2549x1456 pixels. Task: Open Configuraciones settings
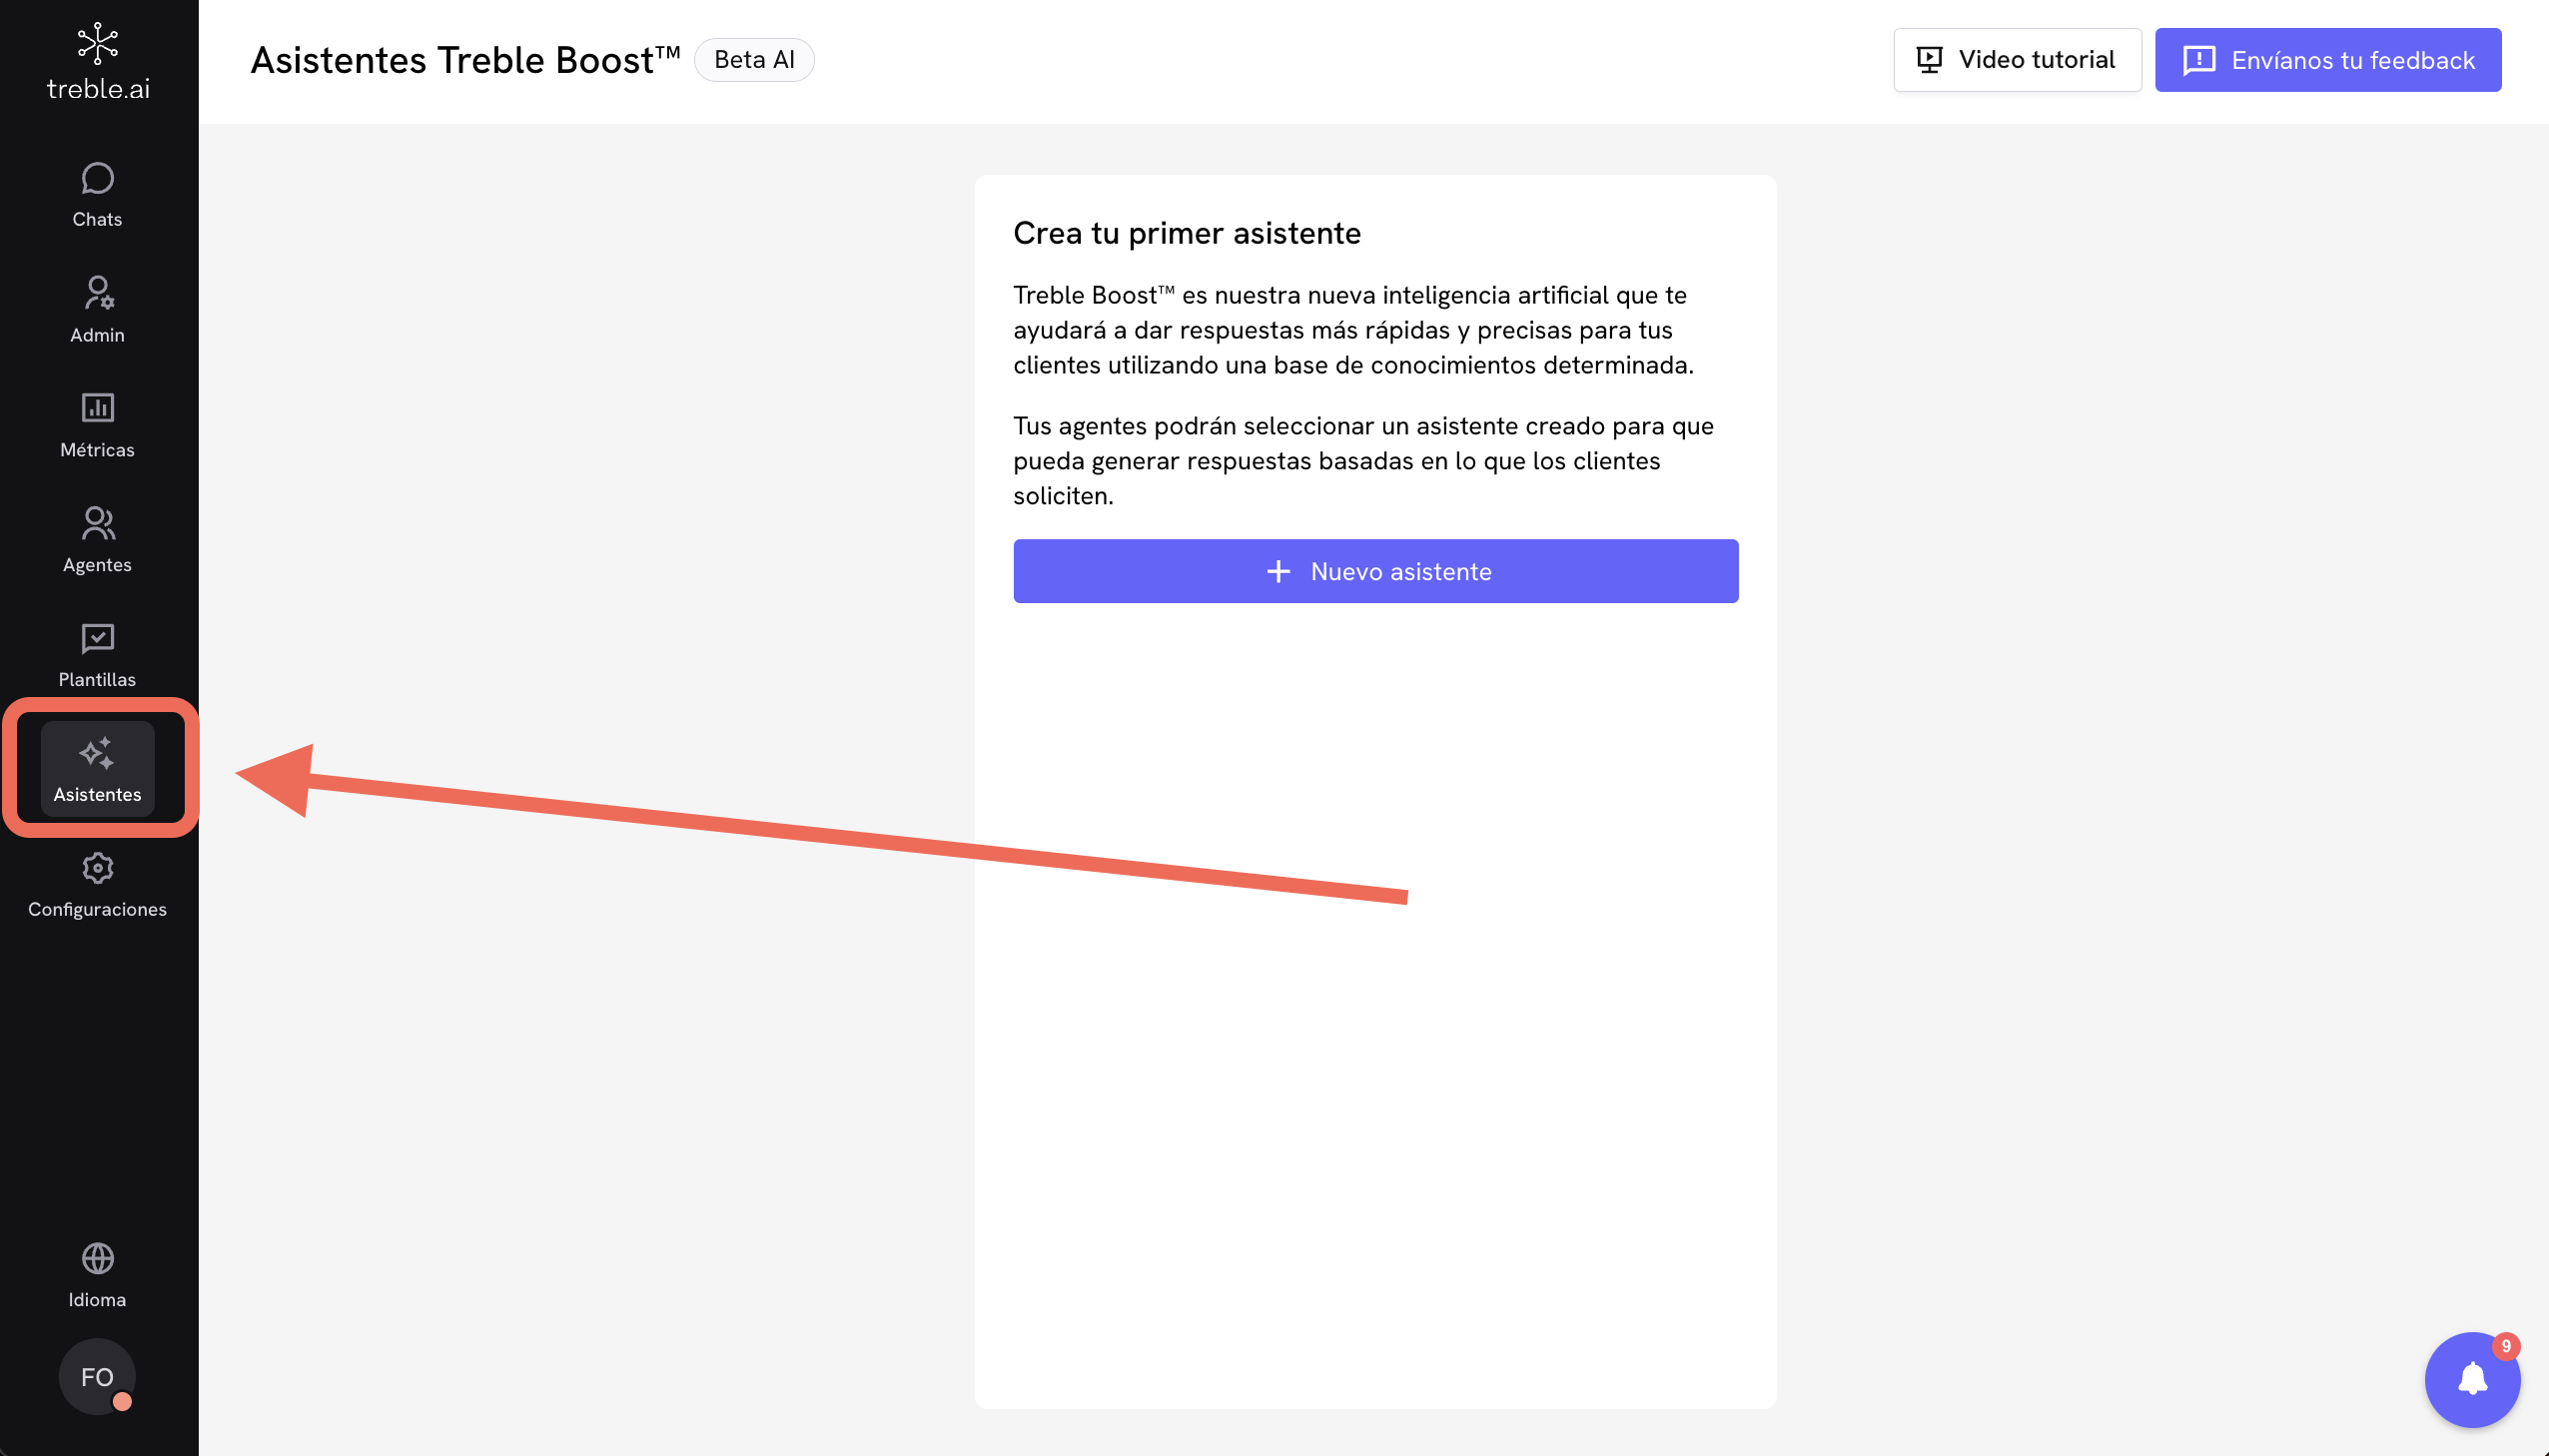[x=97, y=885]
